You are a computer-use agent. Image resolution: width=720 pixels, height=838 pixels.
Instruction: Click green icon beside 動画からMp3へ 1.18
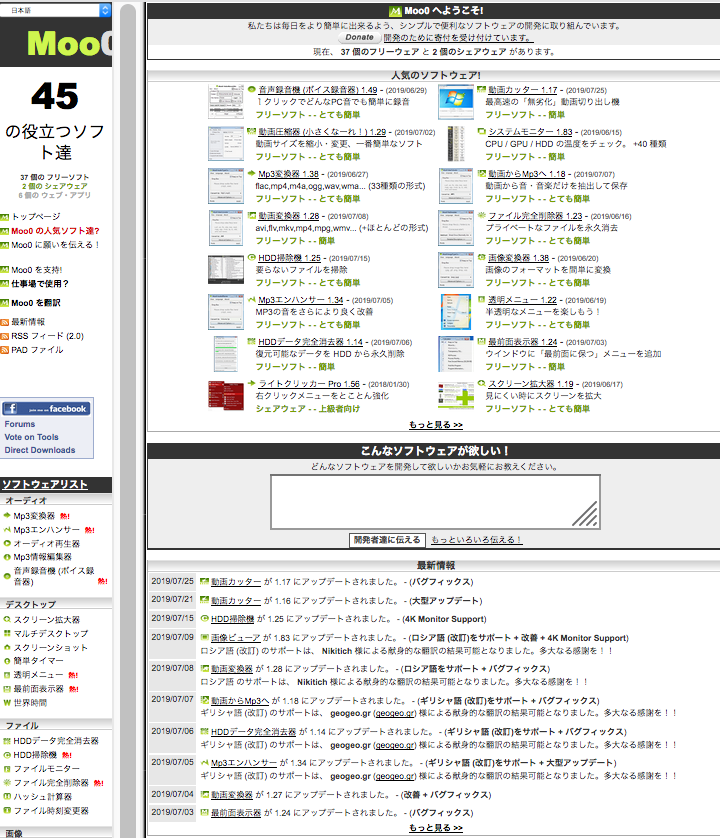[x=482, y=174]
